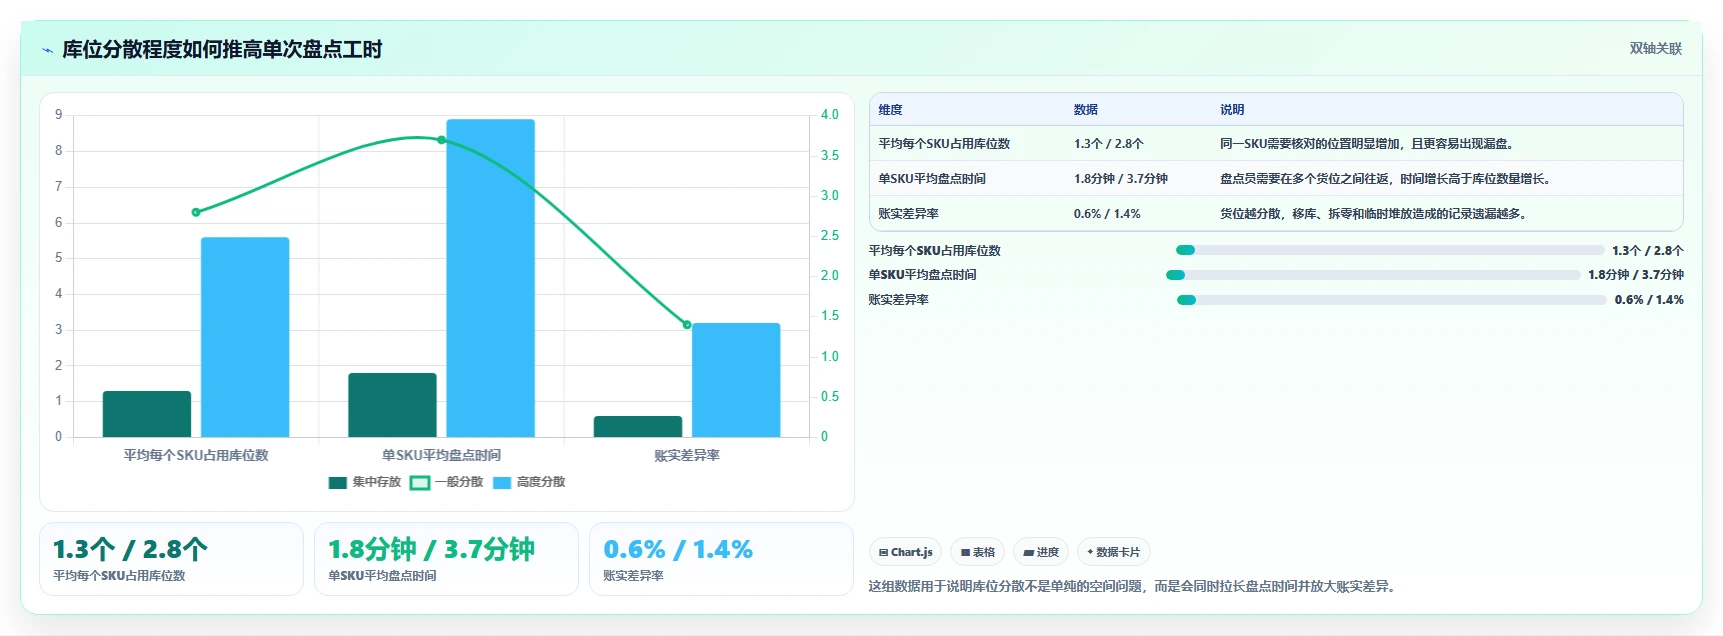Click table cell 1.8分钟 / 3.7分钟
Viewport: 1723px width, 636px height.
tap(1121, 179)
